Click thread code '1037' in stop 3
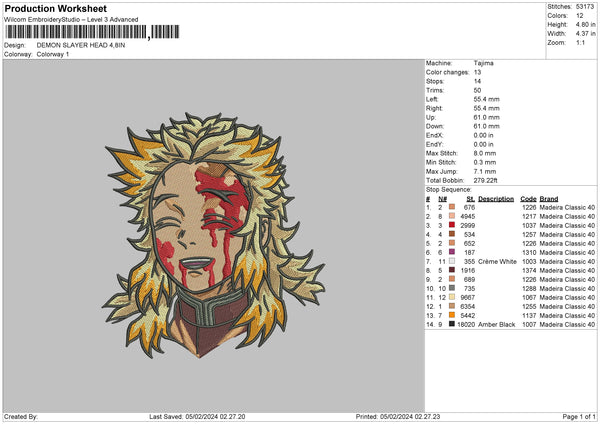The height and width of the screenshot is (424, 600). [x=529, y=225]
